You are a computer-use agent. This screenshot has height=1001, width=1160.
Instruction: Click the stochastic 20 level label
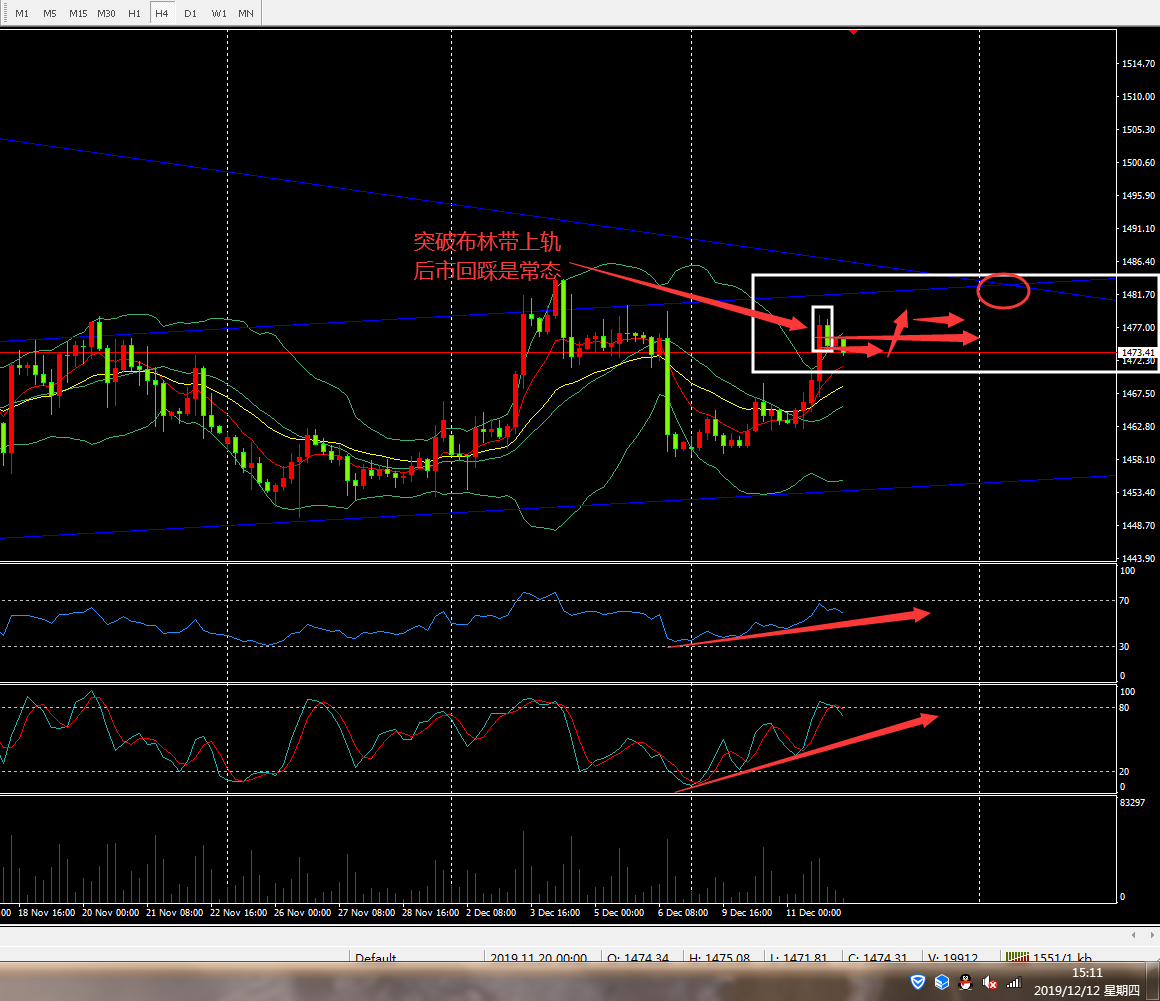click(1124, 772)
